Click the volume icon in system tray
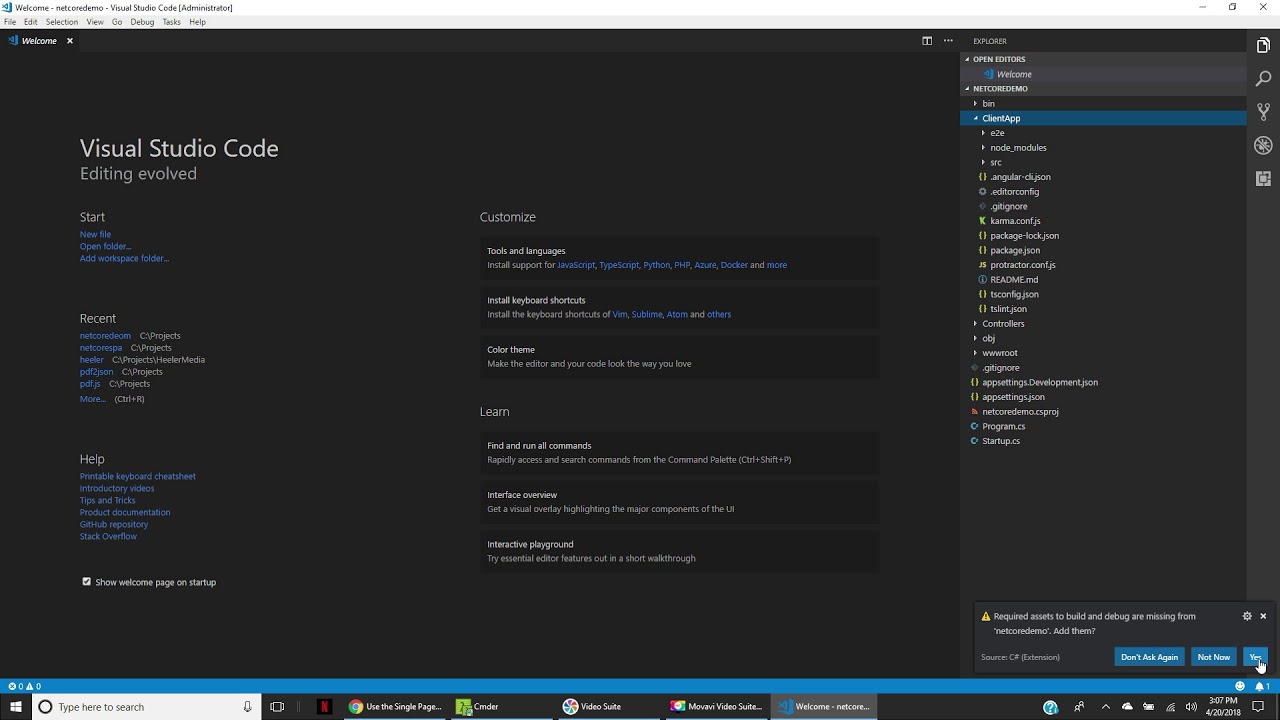The width and height of the screenshot is (1280, 720). (1191, 707)
